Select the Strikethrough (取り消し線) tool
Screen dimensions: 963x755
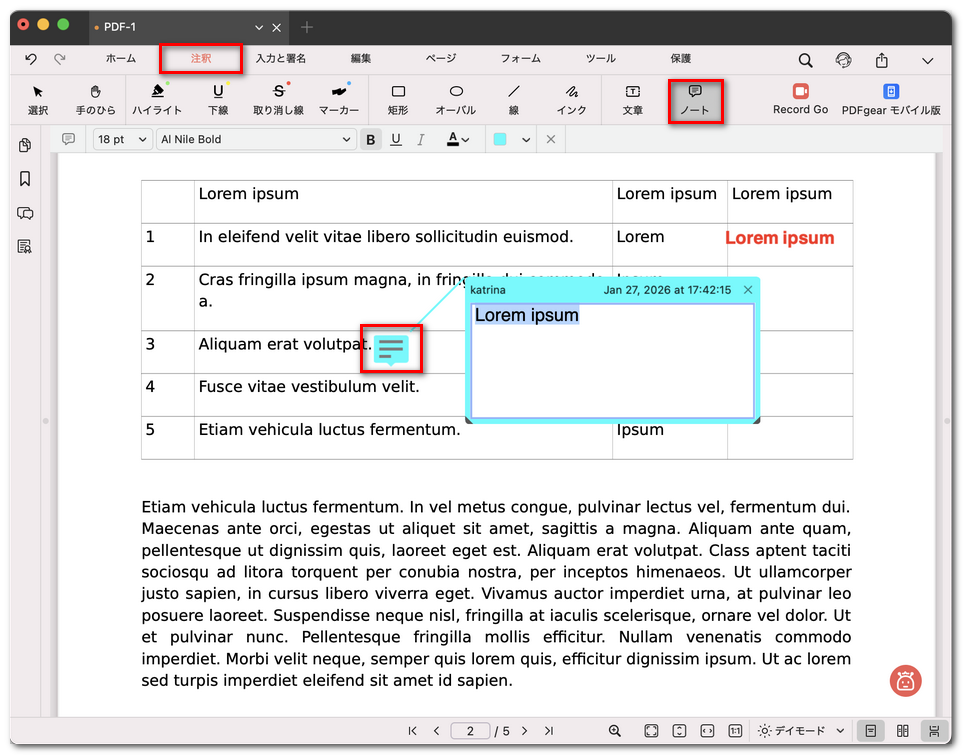tap(278, 99)
